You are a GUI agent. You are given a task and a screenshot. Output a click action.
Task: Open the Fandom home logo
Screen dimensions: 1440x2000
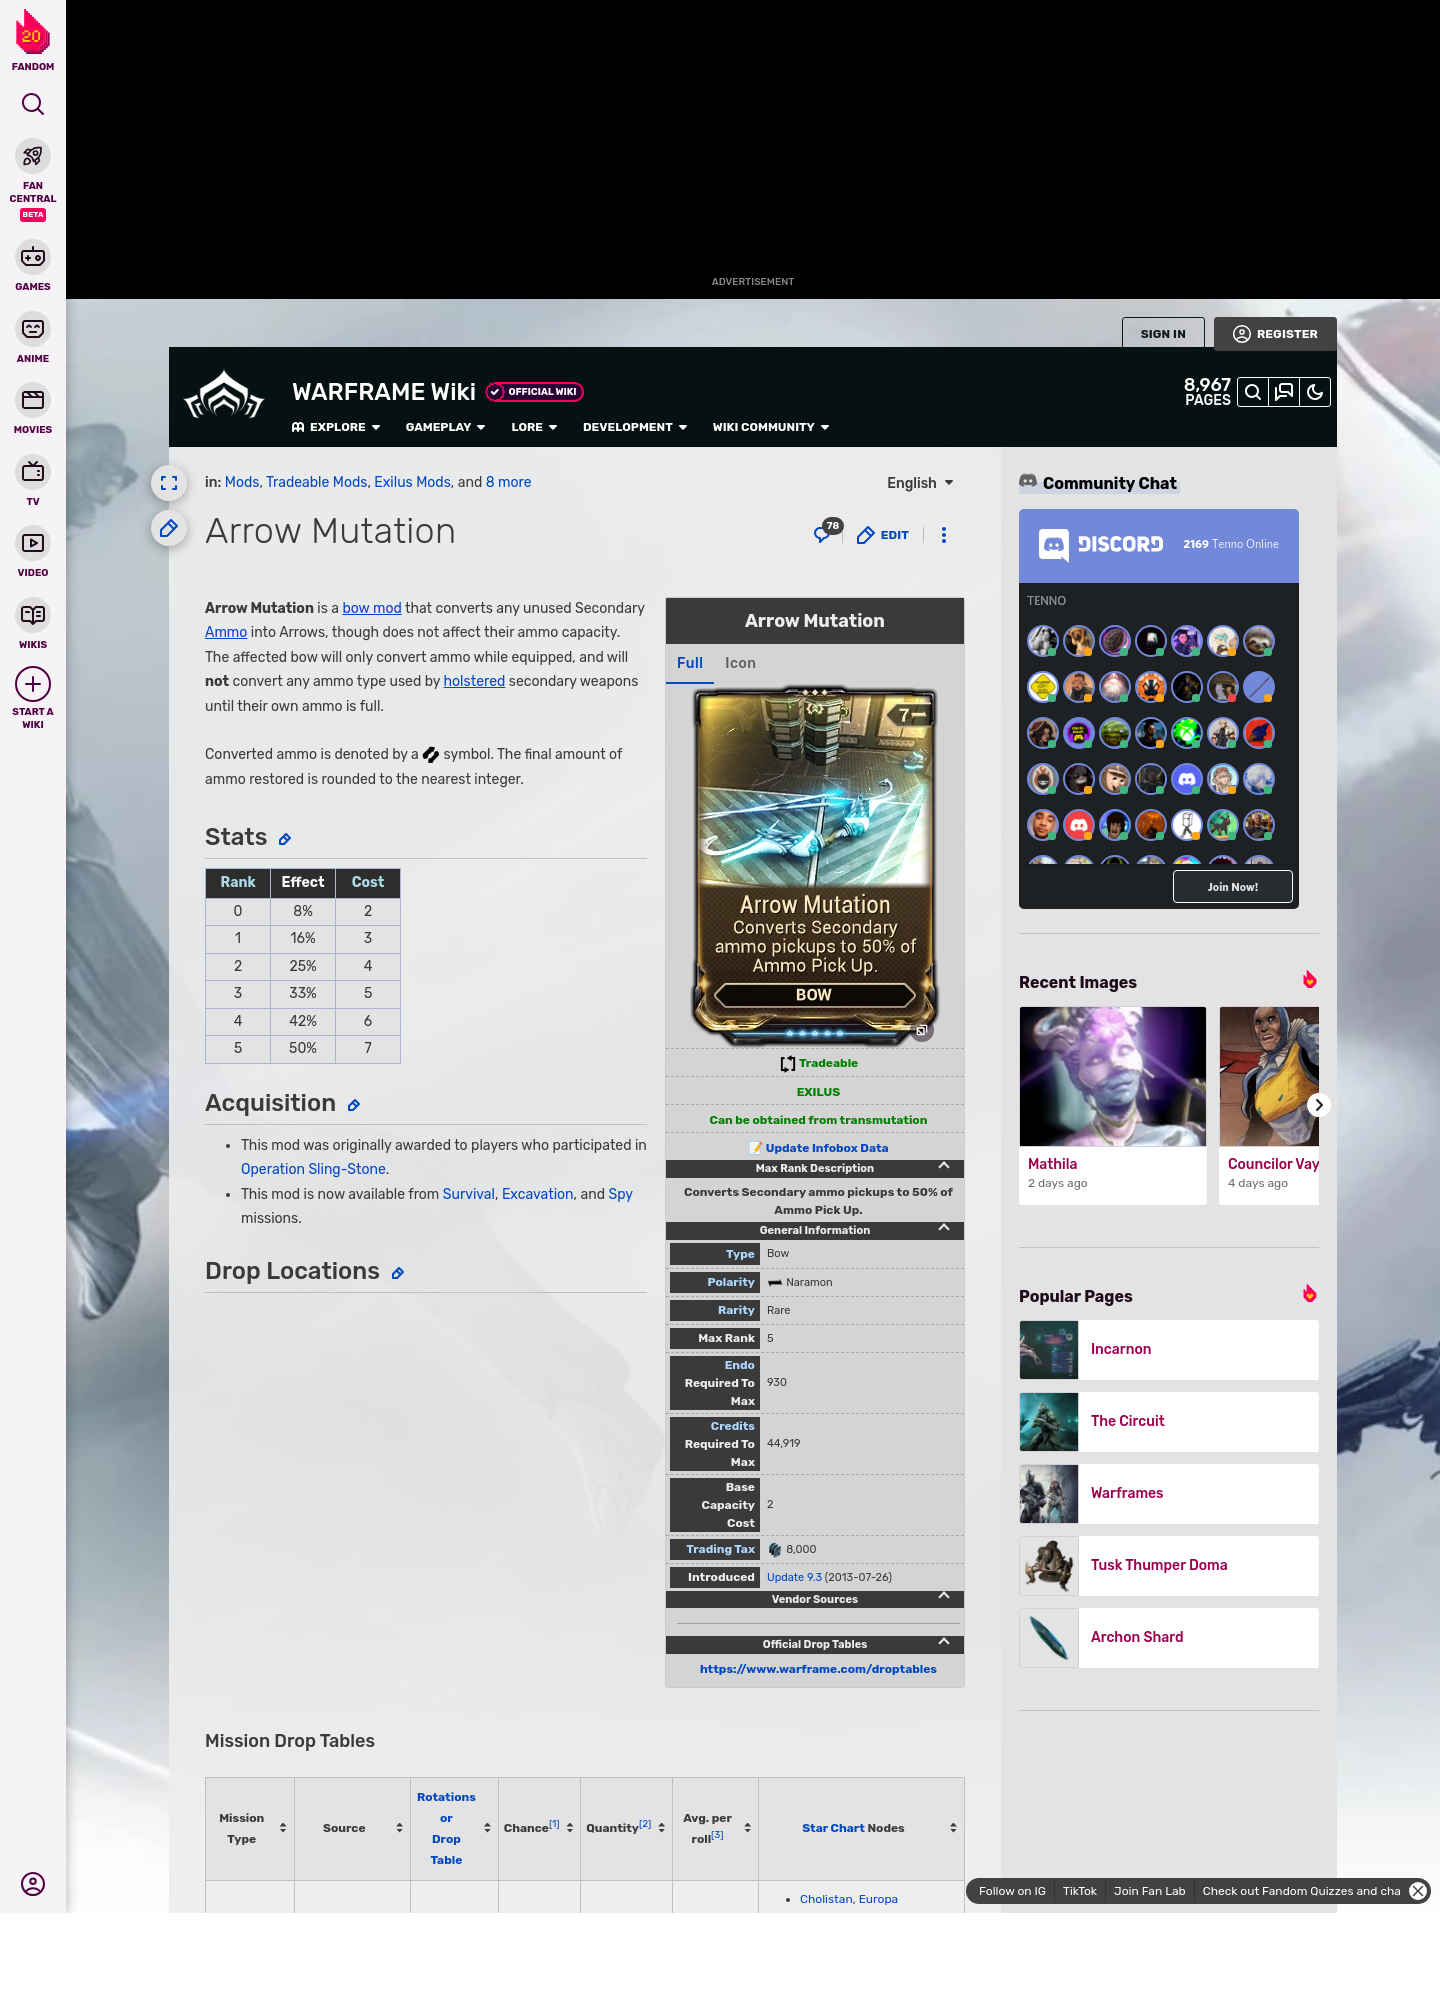[x=33, y=40]
